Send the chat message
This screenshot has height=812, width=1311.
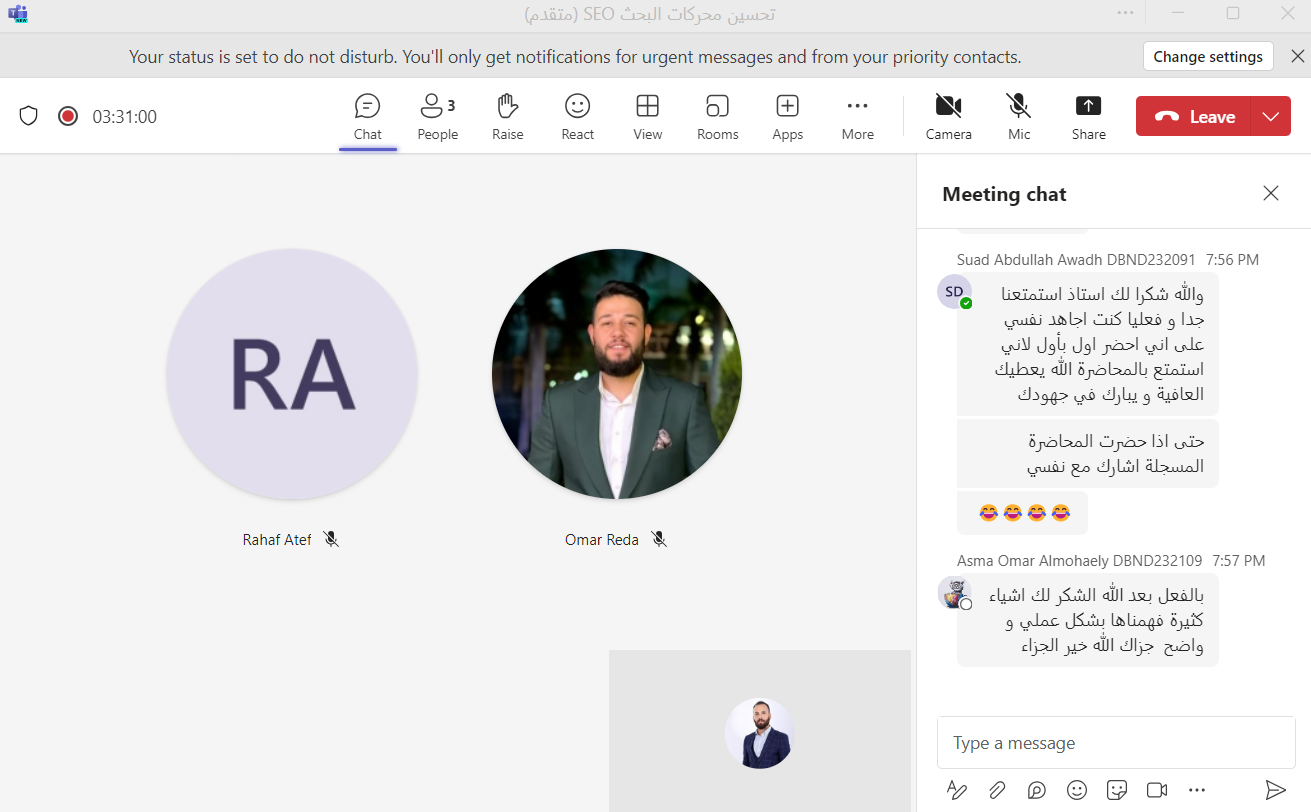pyautogui.click(x=1275, y=790)
